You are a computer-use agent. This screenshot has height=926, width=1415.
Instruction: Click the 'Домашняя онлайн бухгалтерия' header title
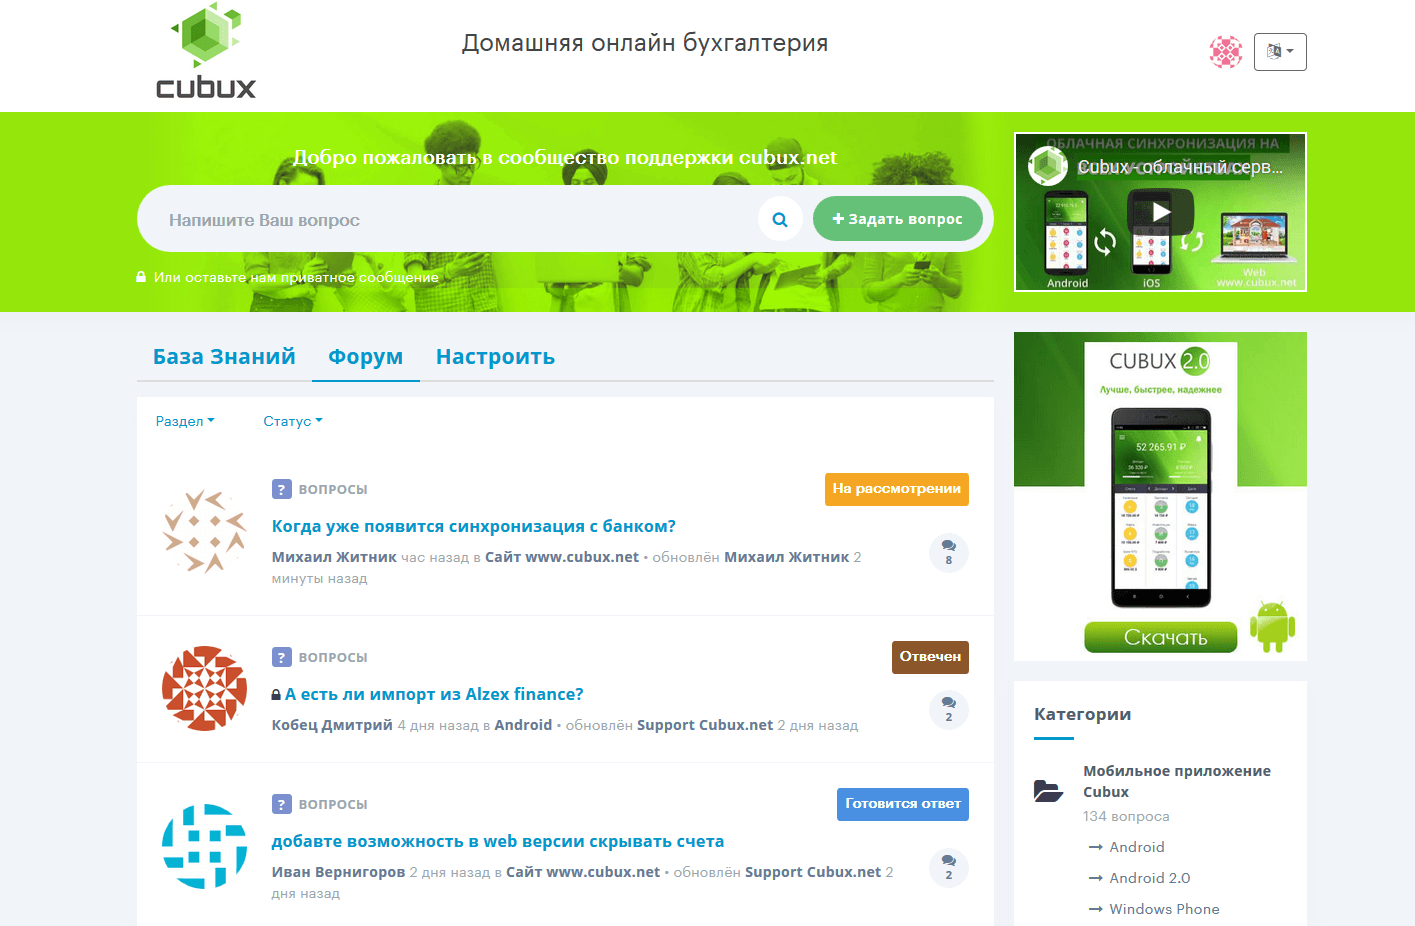point(645,43)
